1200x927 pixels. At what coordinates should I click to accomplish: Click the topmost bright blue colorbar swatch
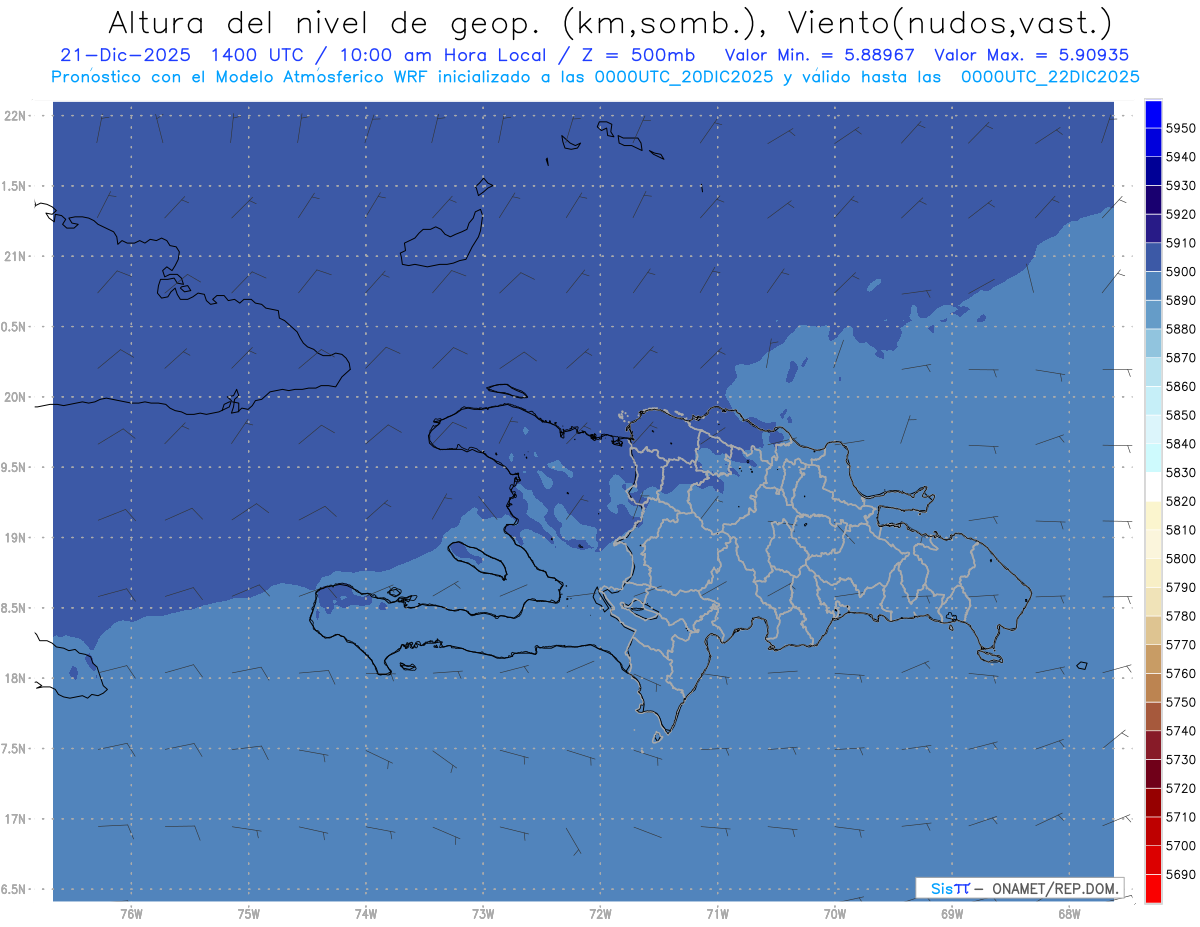(x=1153, y=114)
